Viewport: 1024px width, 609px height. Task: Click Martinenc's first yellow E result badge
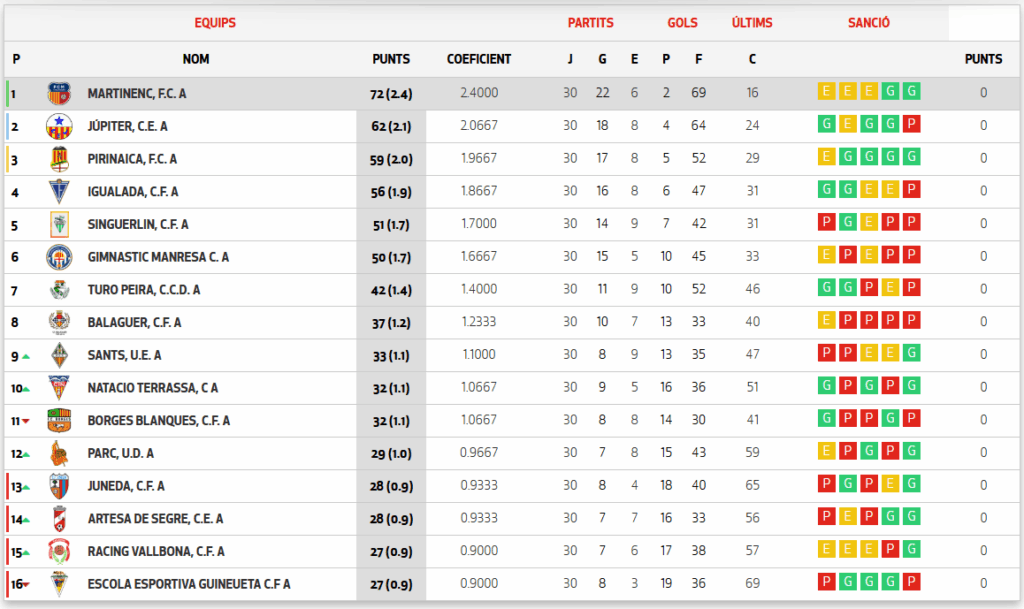(x=826, y=92)
